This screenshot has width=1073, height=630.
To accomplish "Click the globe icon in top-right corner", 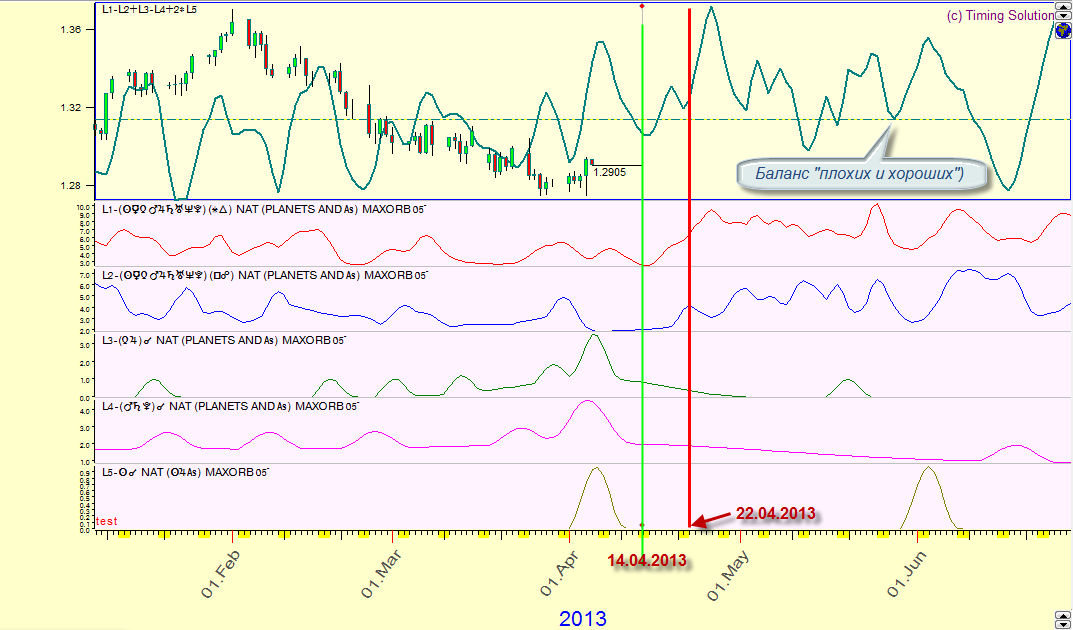I will (x=1063, y=31).
